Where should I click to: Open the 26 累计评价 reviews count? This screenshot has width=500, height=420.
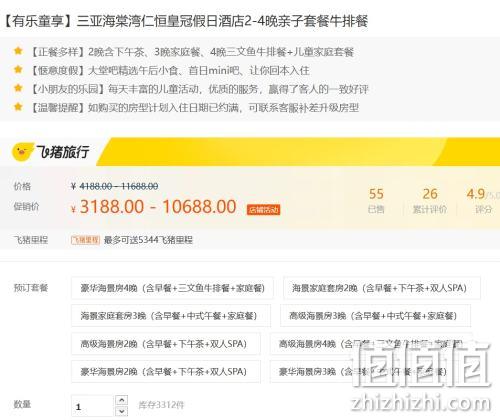[430, 200]
